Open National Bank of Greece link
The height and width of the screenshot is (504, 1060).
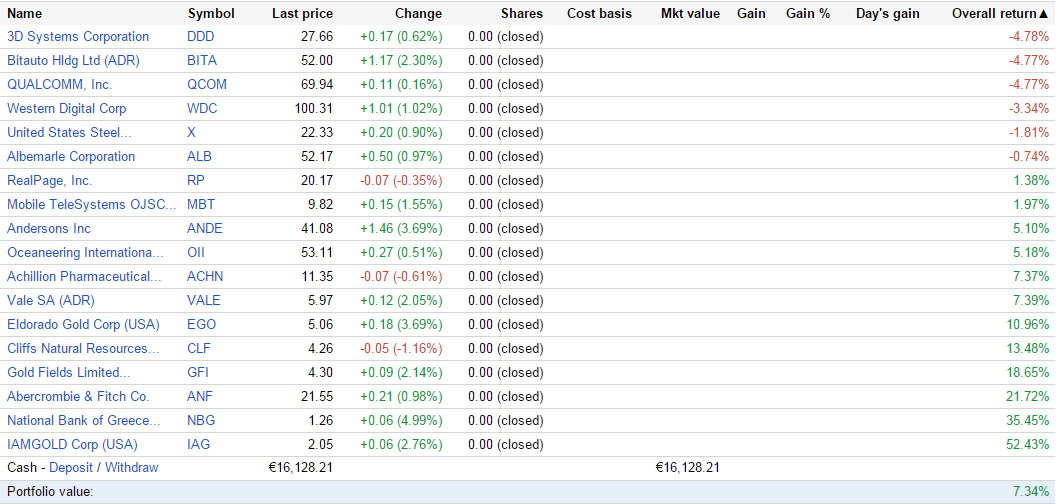pyautogui.click(x=84, y=421)
